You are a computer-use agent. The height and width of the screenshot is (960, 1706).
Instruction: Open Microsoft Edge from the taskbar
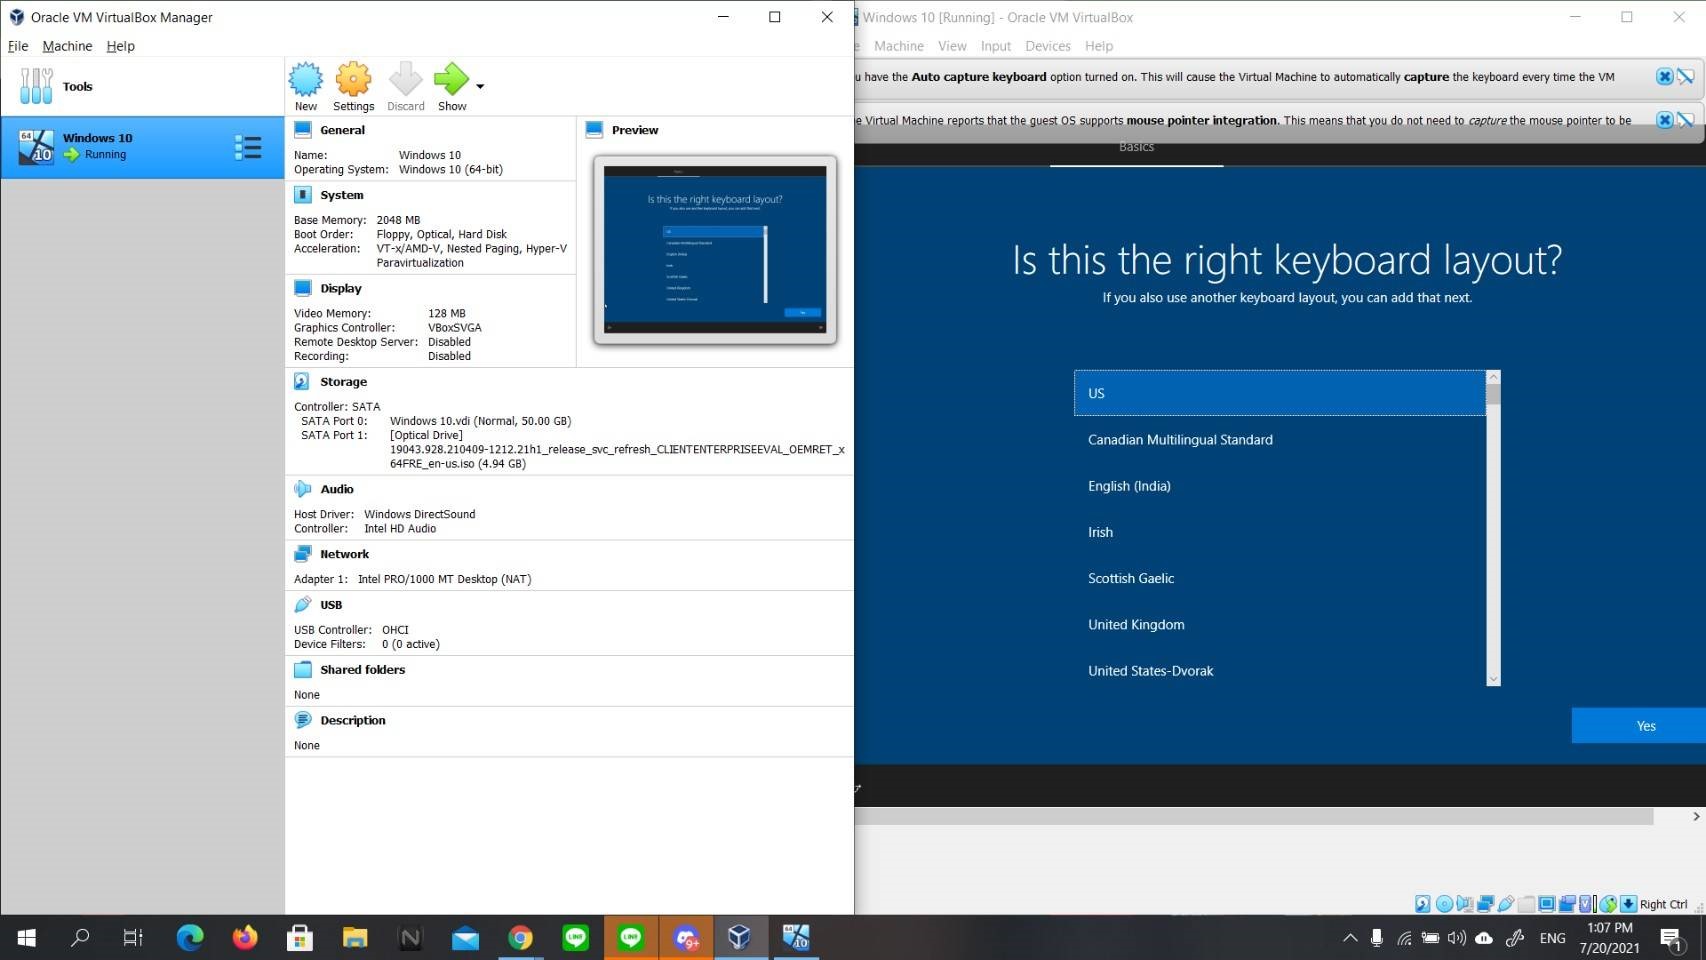[x=190, y=937]
